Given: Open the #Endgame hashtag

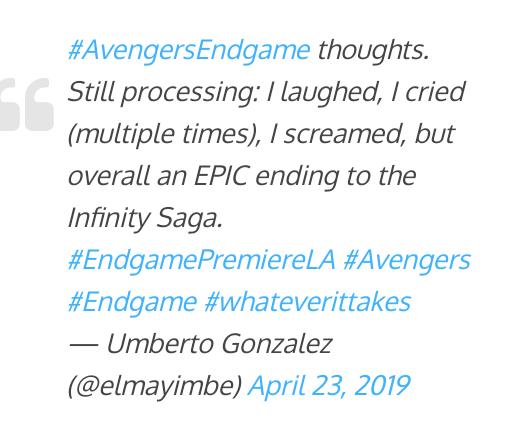Looking at the screenshot, I should [x=132, y=303].
